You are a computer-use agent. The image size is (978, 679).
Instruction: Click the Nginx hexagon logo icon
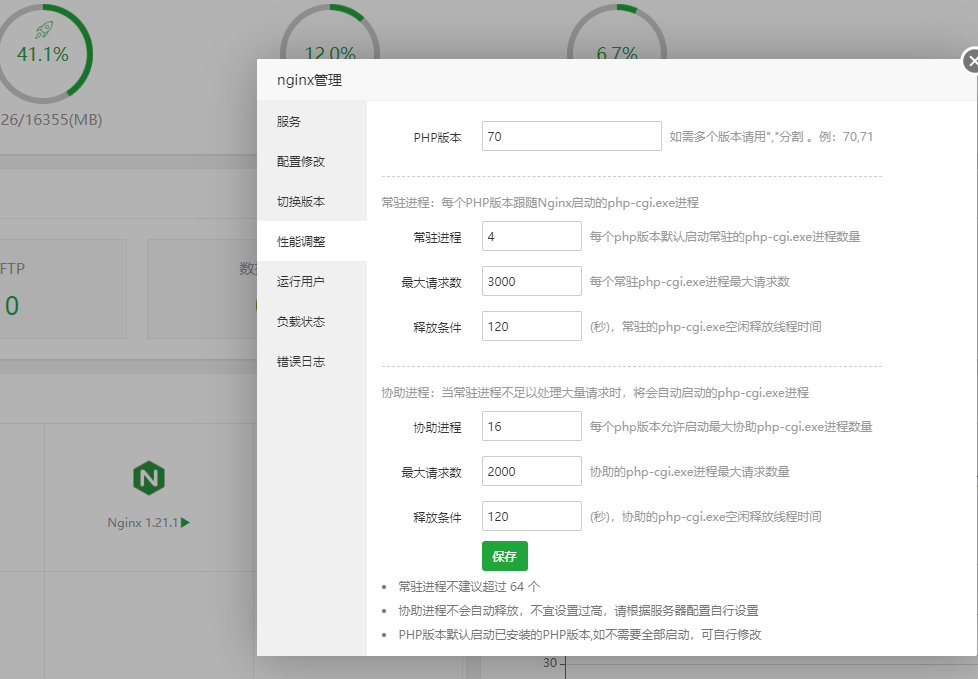[x=148, y=478]
